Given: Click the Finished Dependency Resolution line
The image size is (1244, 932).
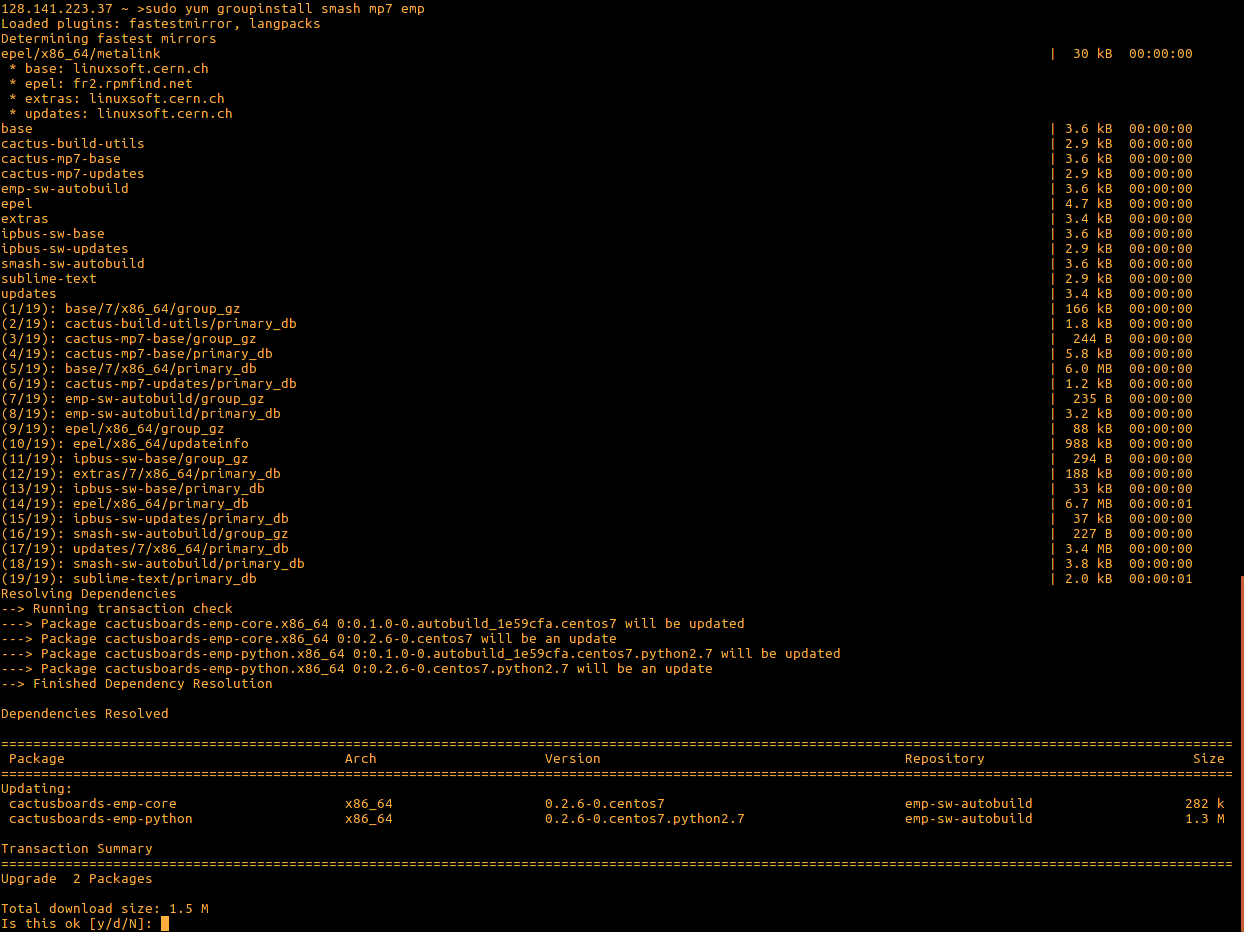Looking at the screenshot, I should (x=136, y=684).
